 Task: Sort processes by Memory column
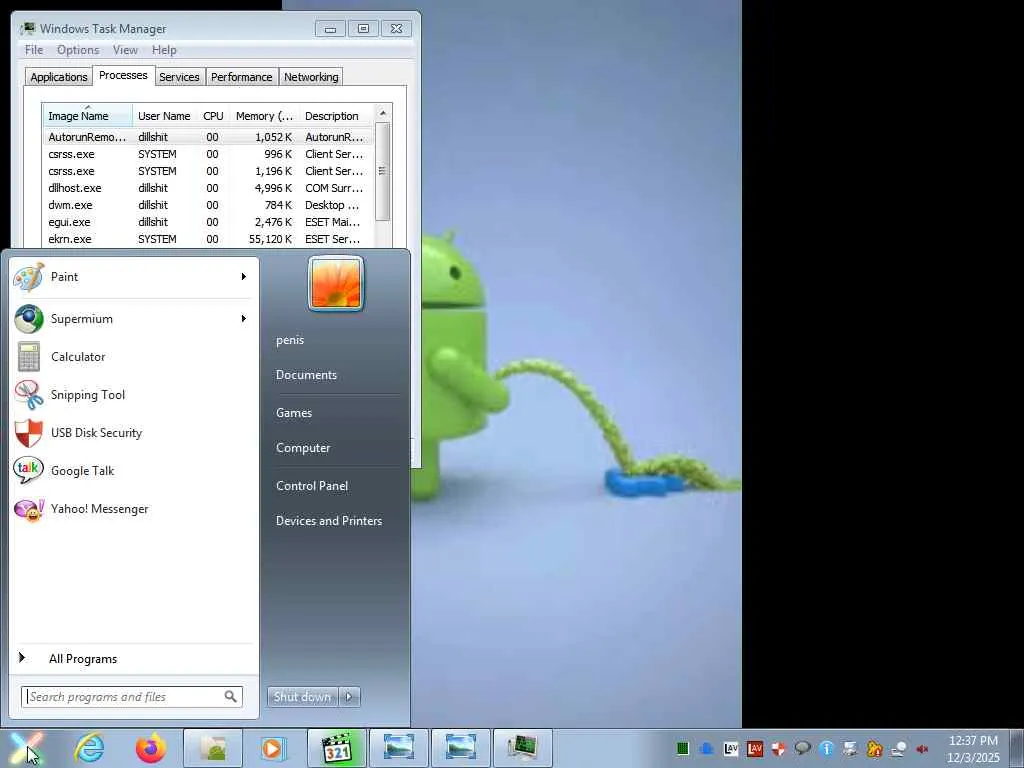pyautogui.click(x=264, y=116)
